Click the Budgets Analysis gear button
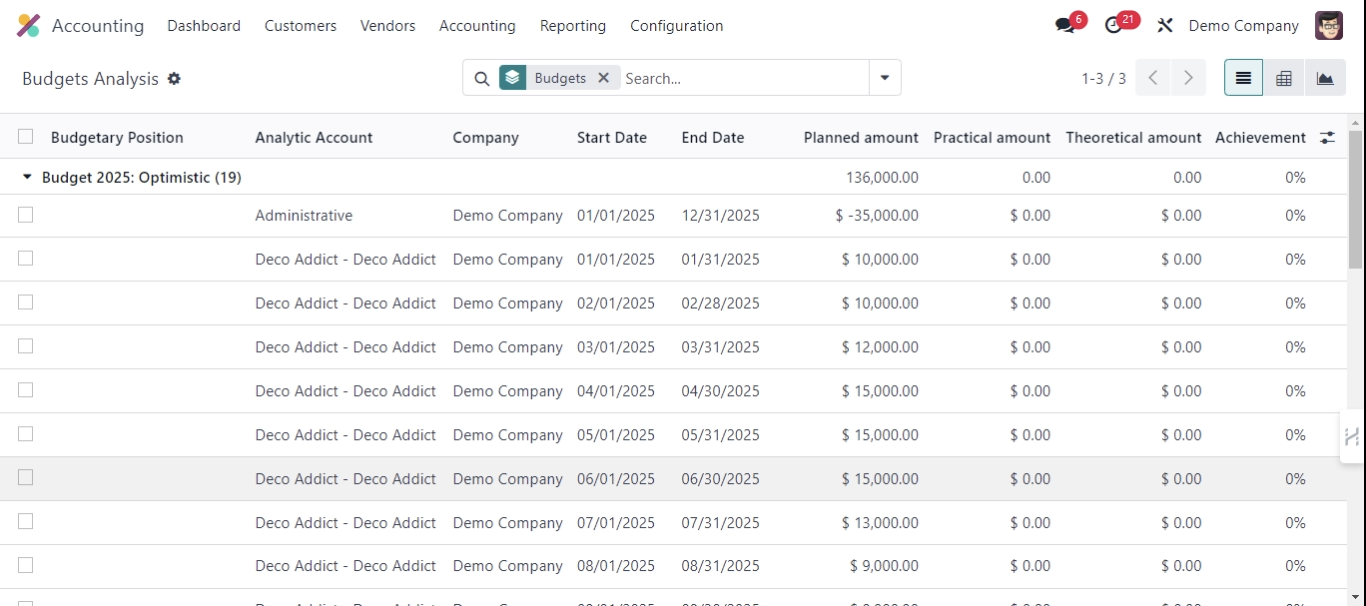1366x606 pixels. (174, 78)
